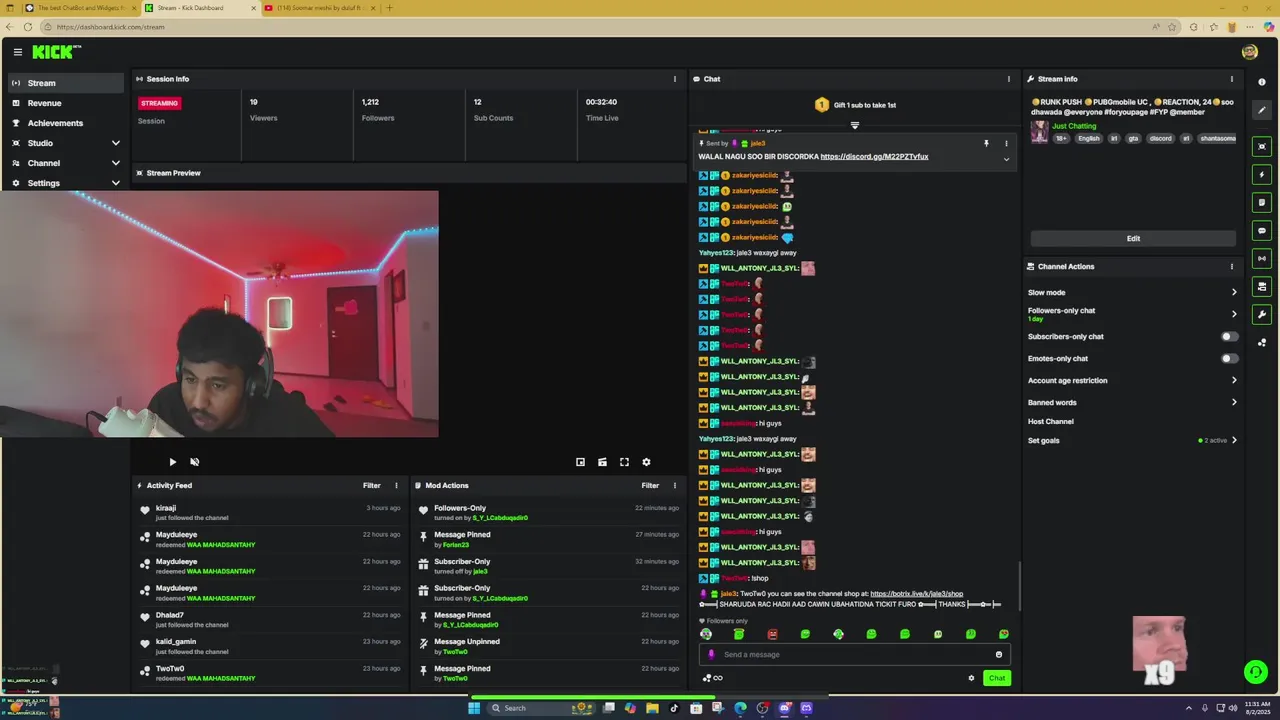Switch to the YouTube browser tab
1280x720 pixels.
(320, 8)
